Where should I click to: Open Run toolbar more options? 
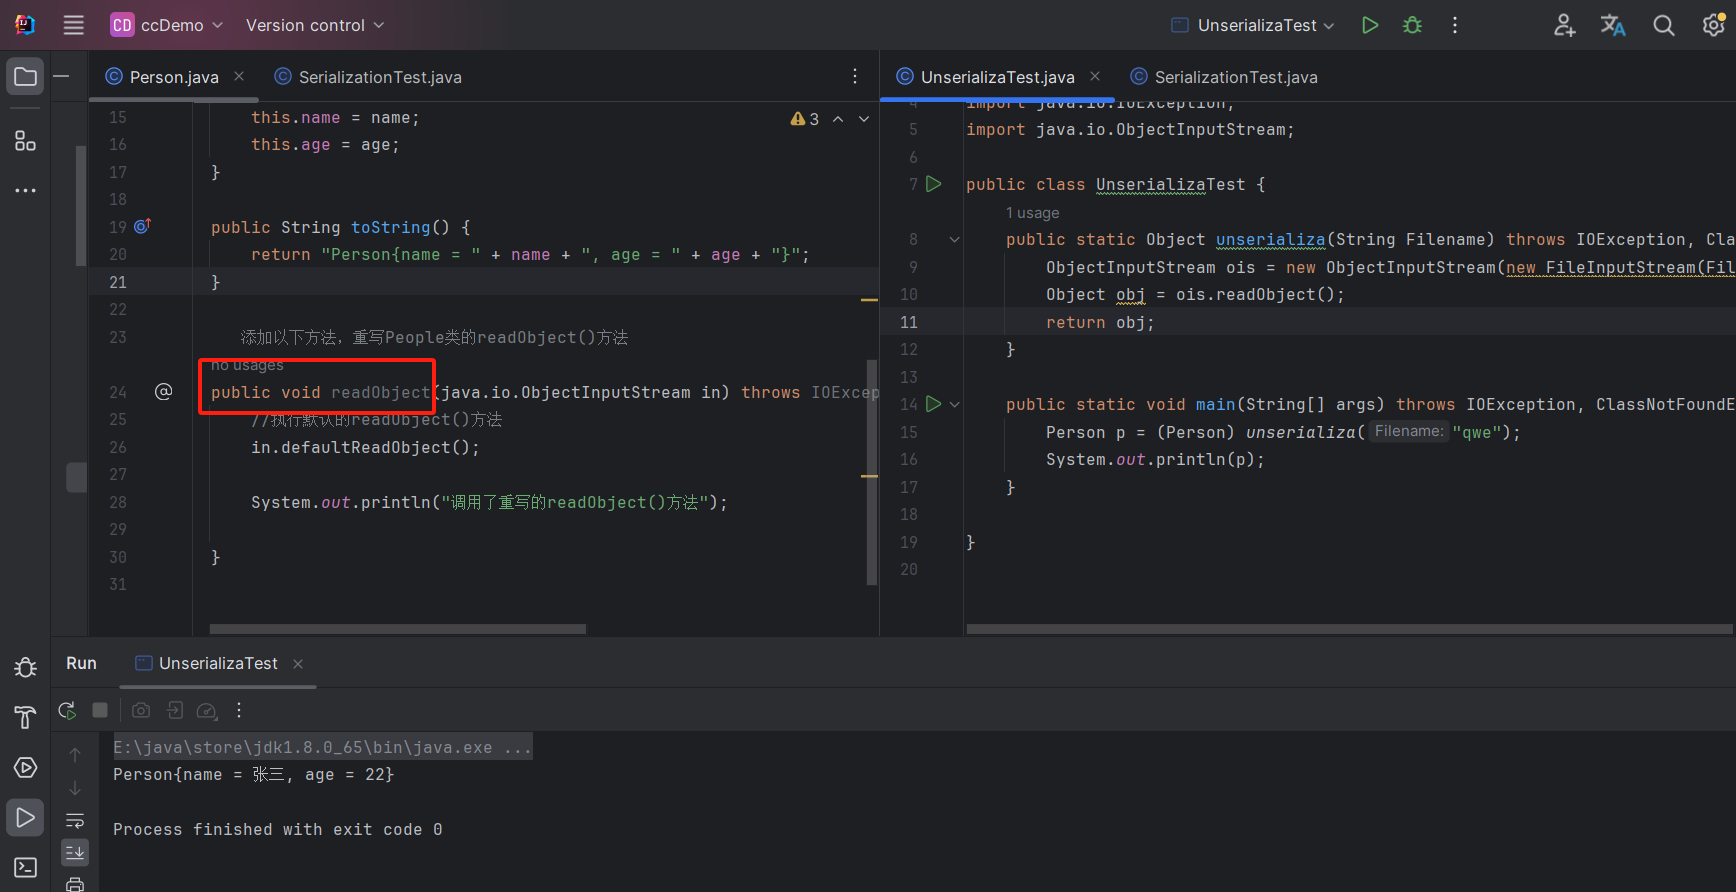(x=239, y=710)
